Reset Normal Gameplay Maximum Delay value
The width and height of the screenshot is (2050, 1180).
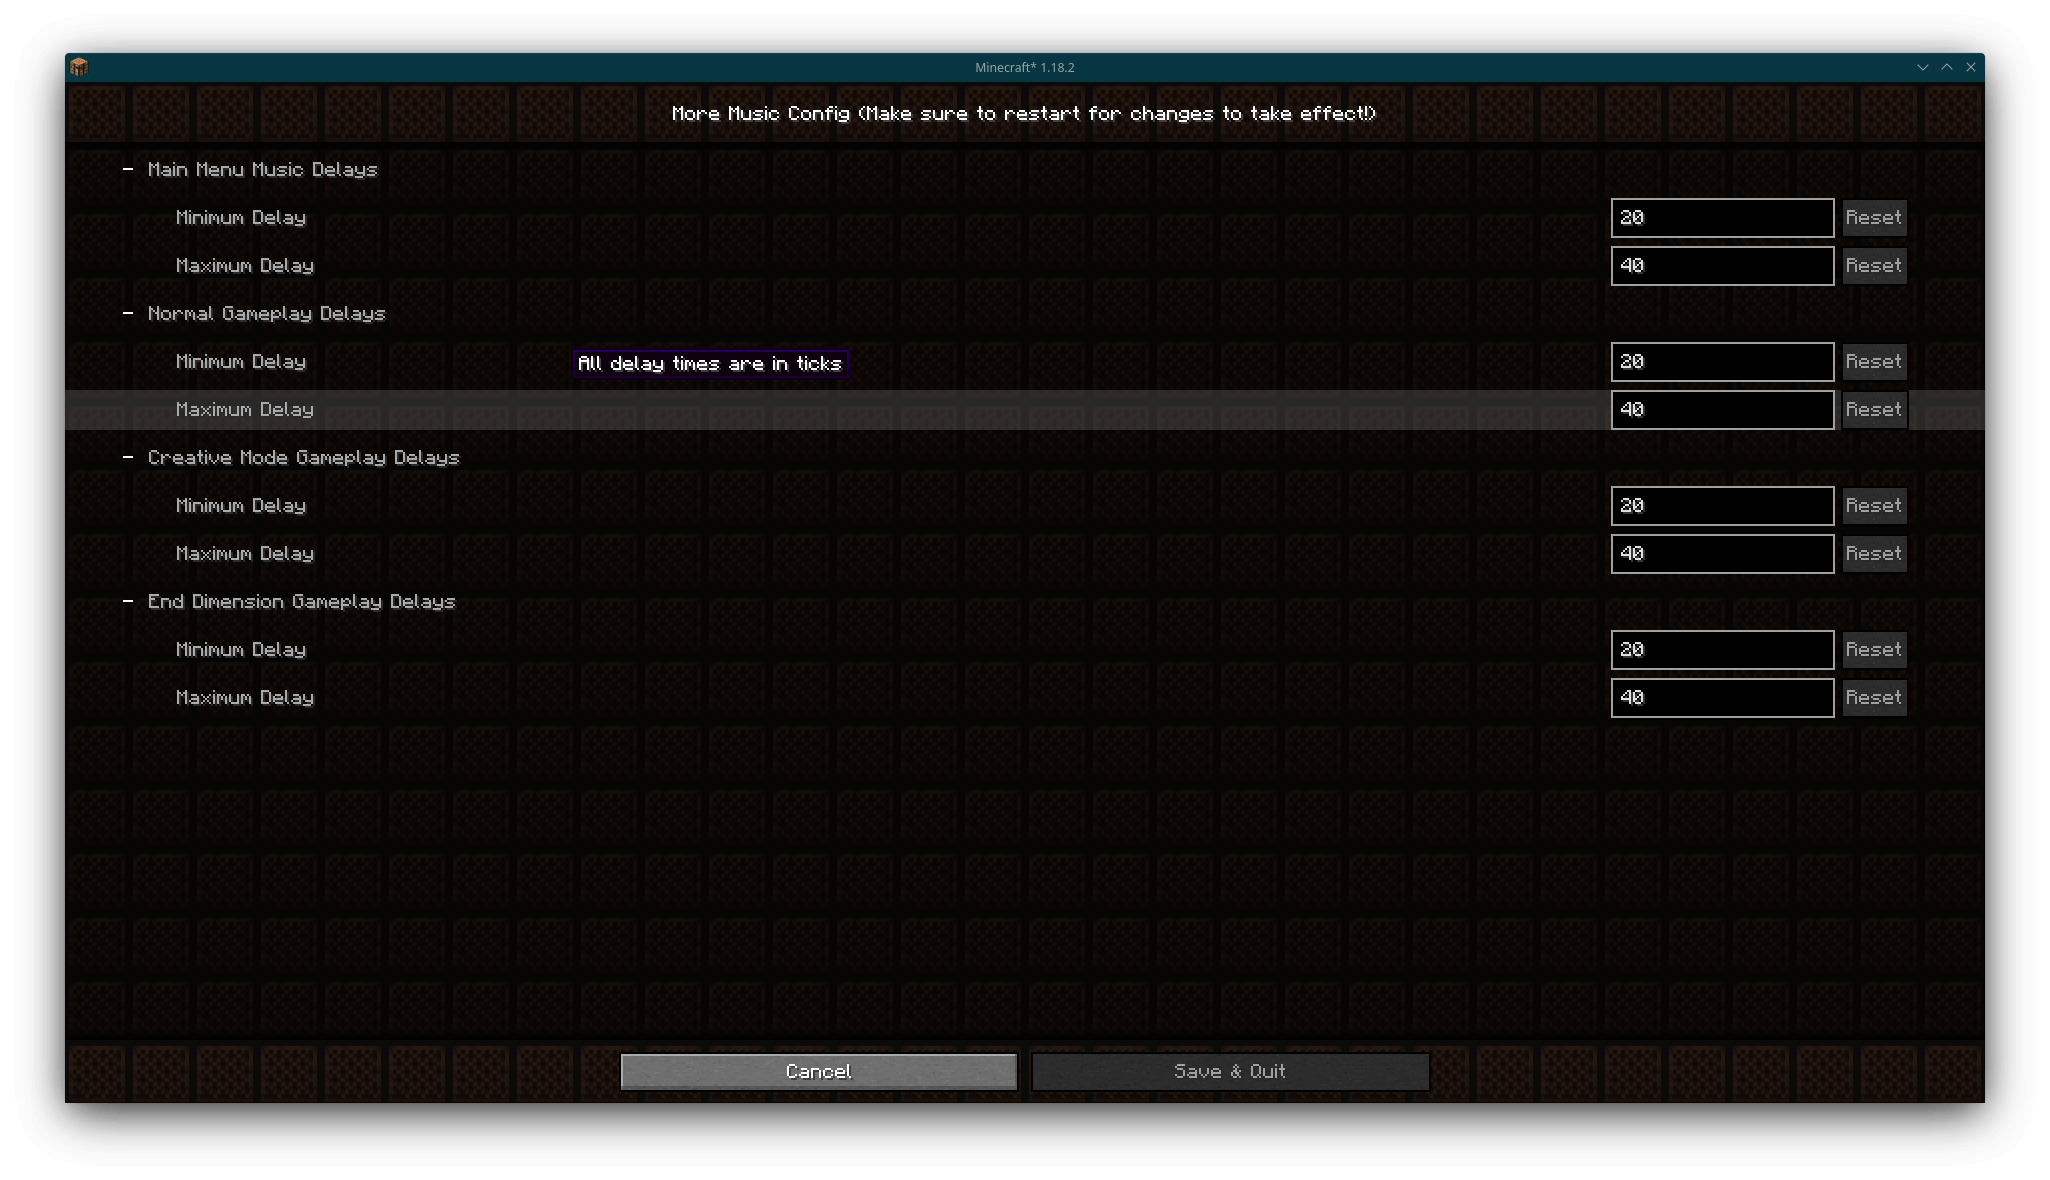(1874, 410)
